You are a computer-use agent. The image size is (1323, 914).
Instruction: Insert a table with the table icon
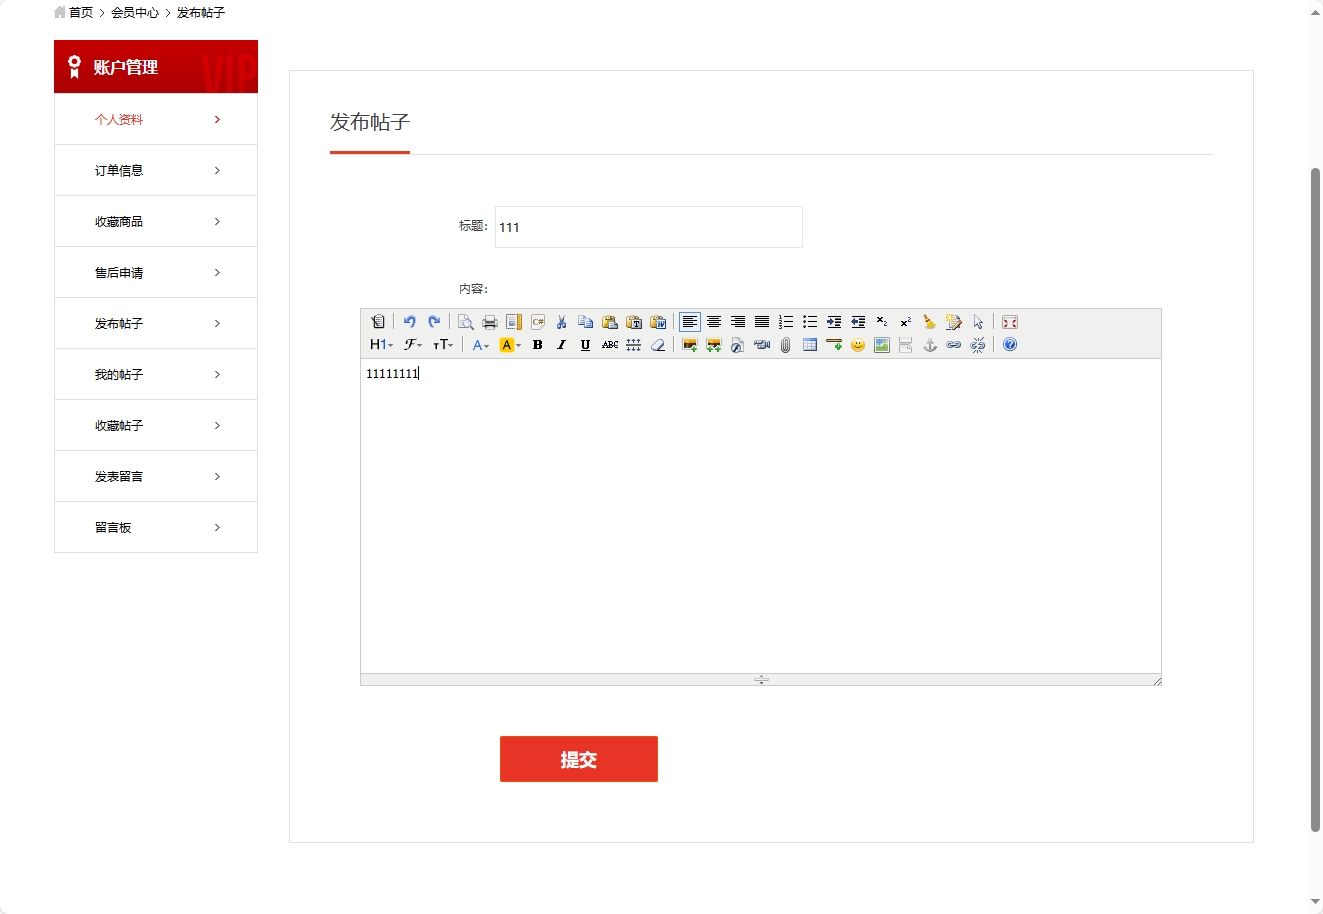809,345
